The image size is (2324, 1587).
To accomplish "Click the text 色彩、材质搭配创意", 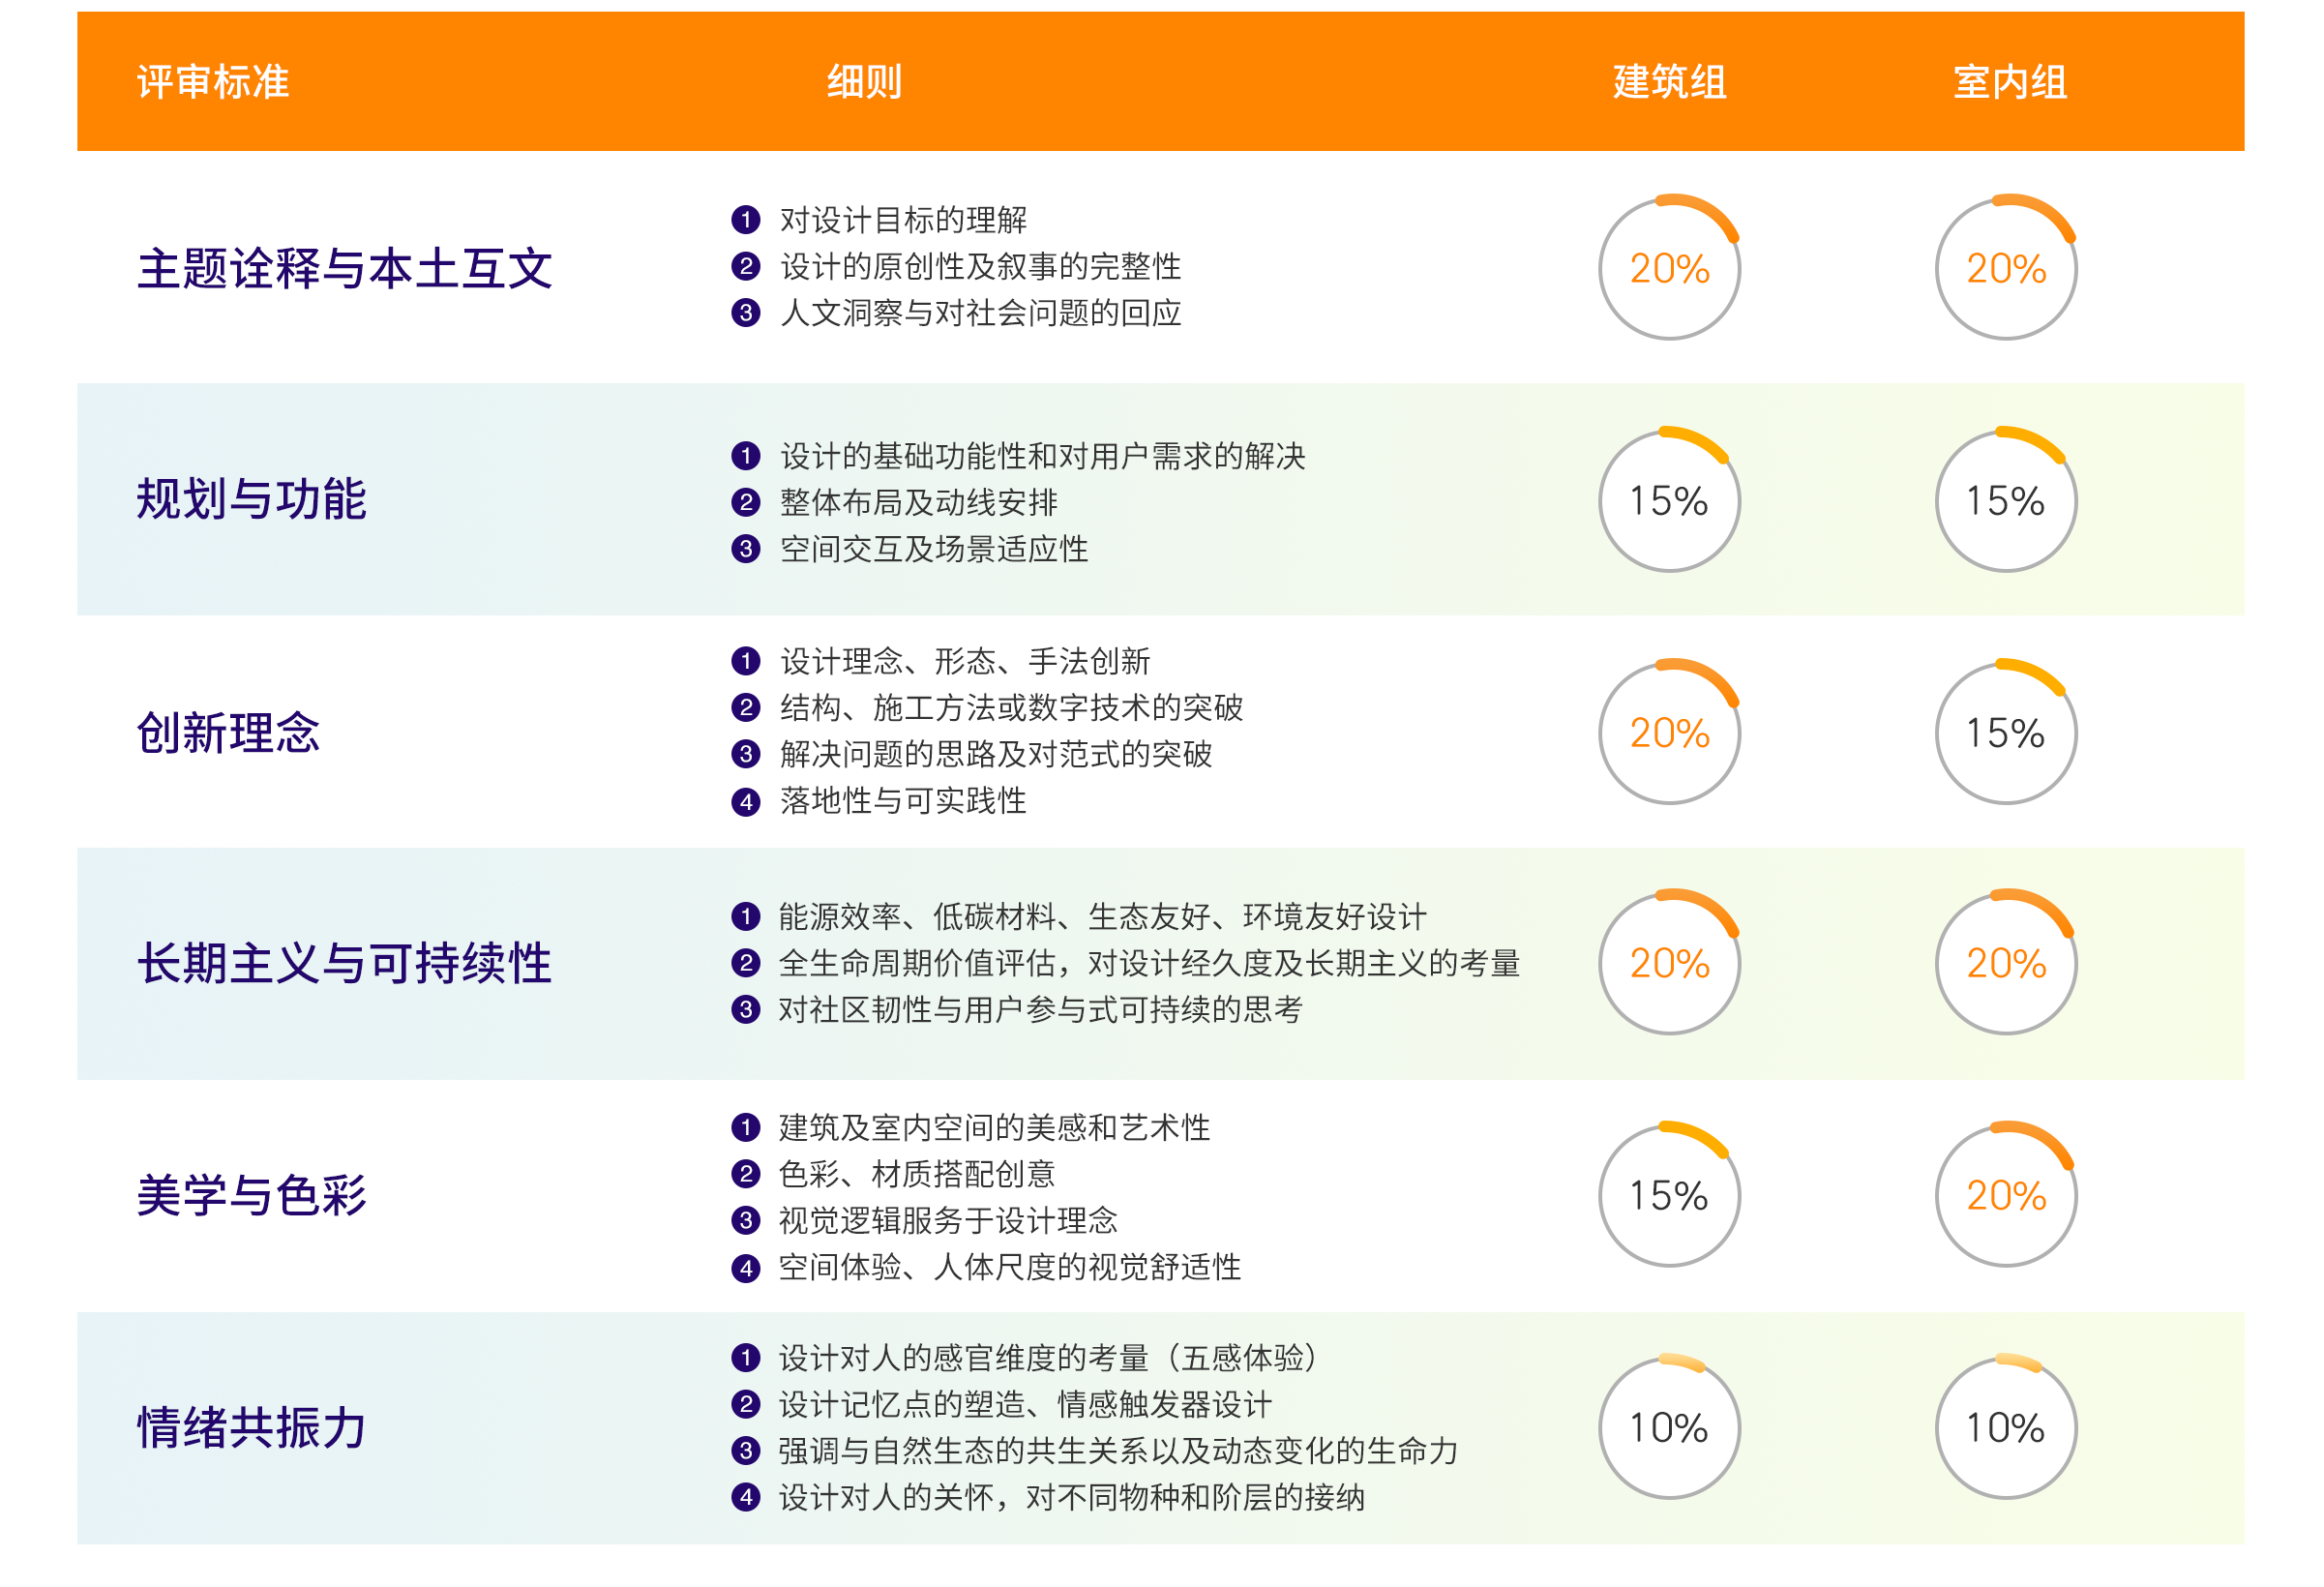I will (916, 1173).
